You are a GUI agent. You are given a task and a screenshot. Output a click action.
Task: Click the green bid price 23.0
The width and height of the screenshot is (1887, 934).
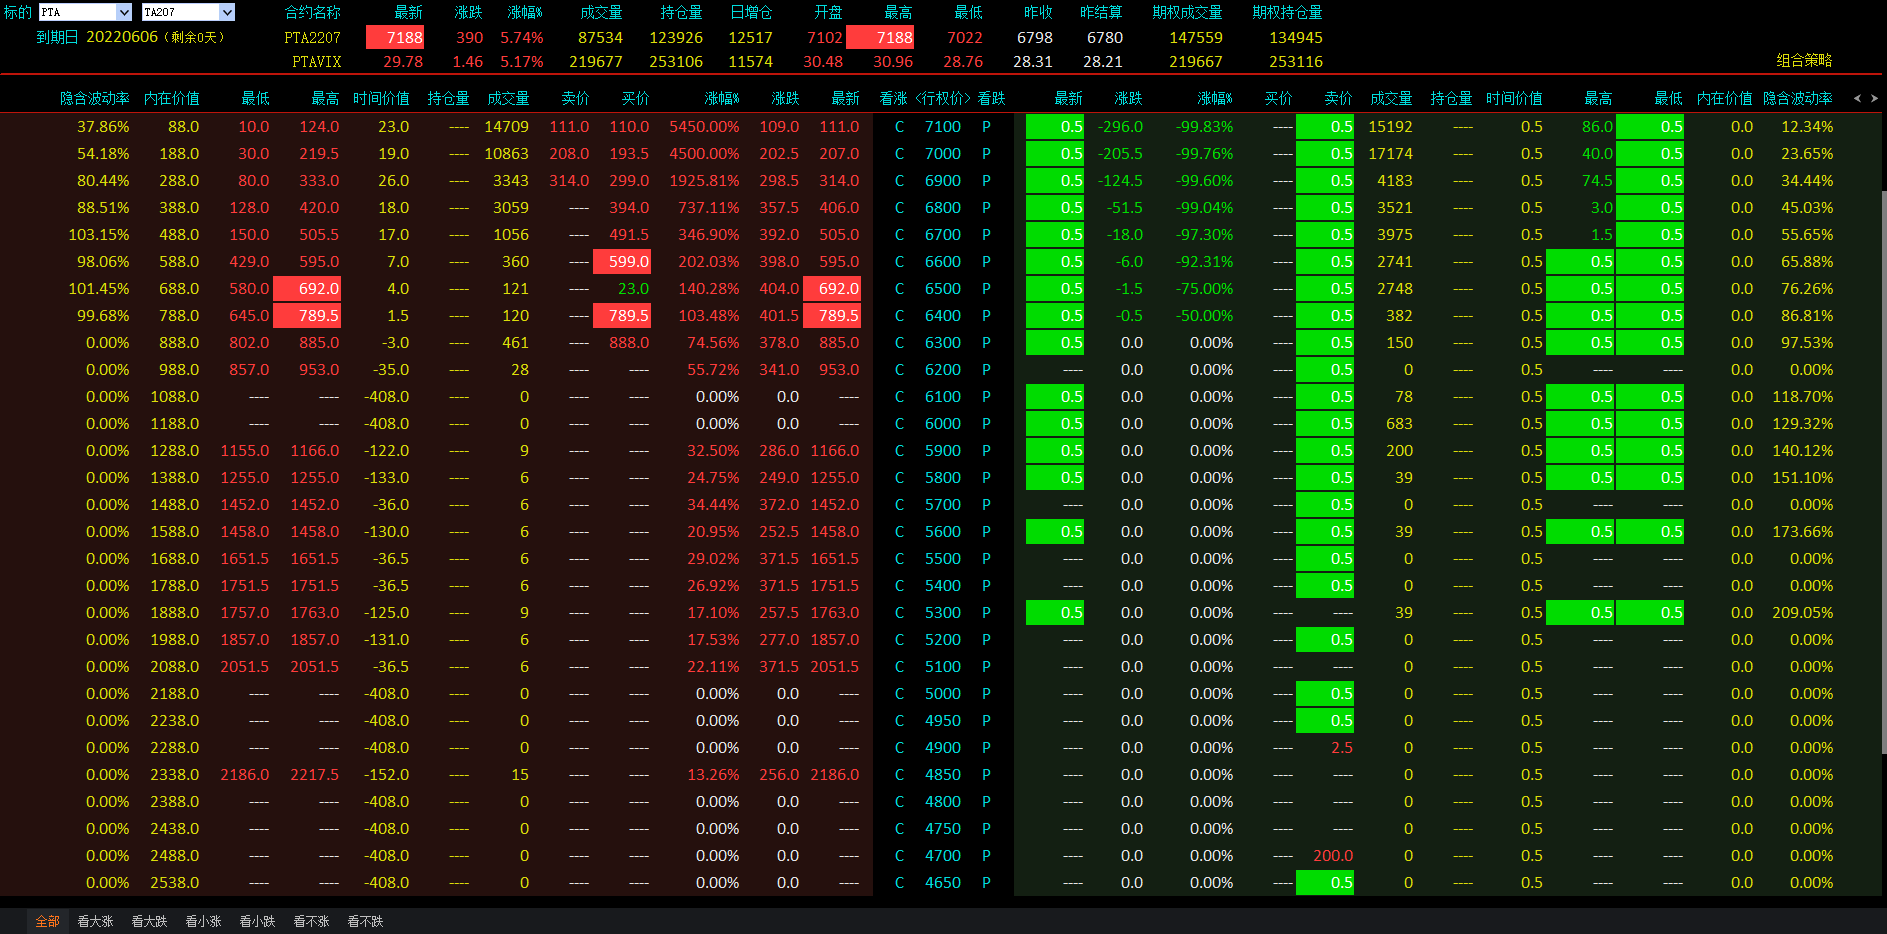(x=633, y=289)
